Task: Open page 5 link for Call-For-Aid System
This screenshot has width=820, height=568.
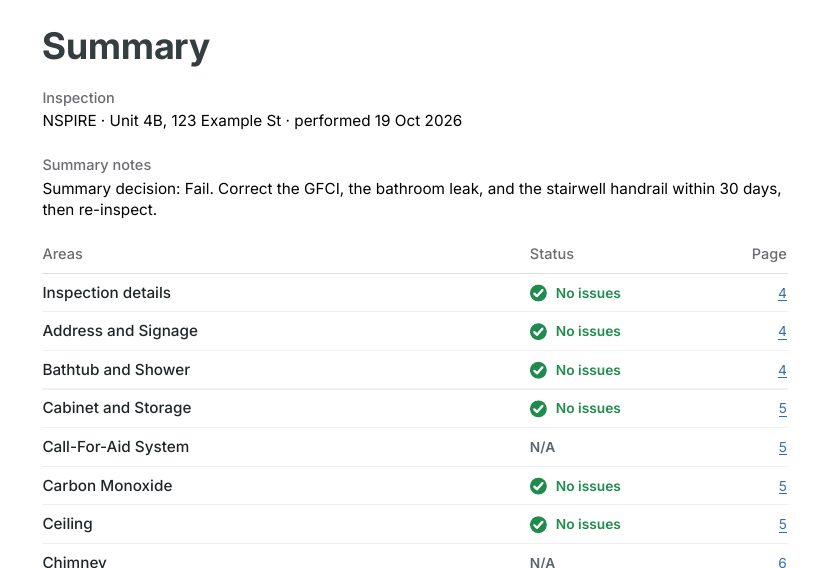Action: click(782, 448)
